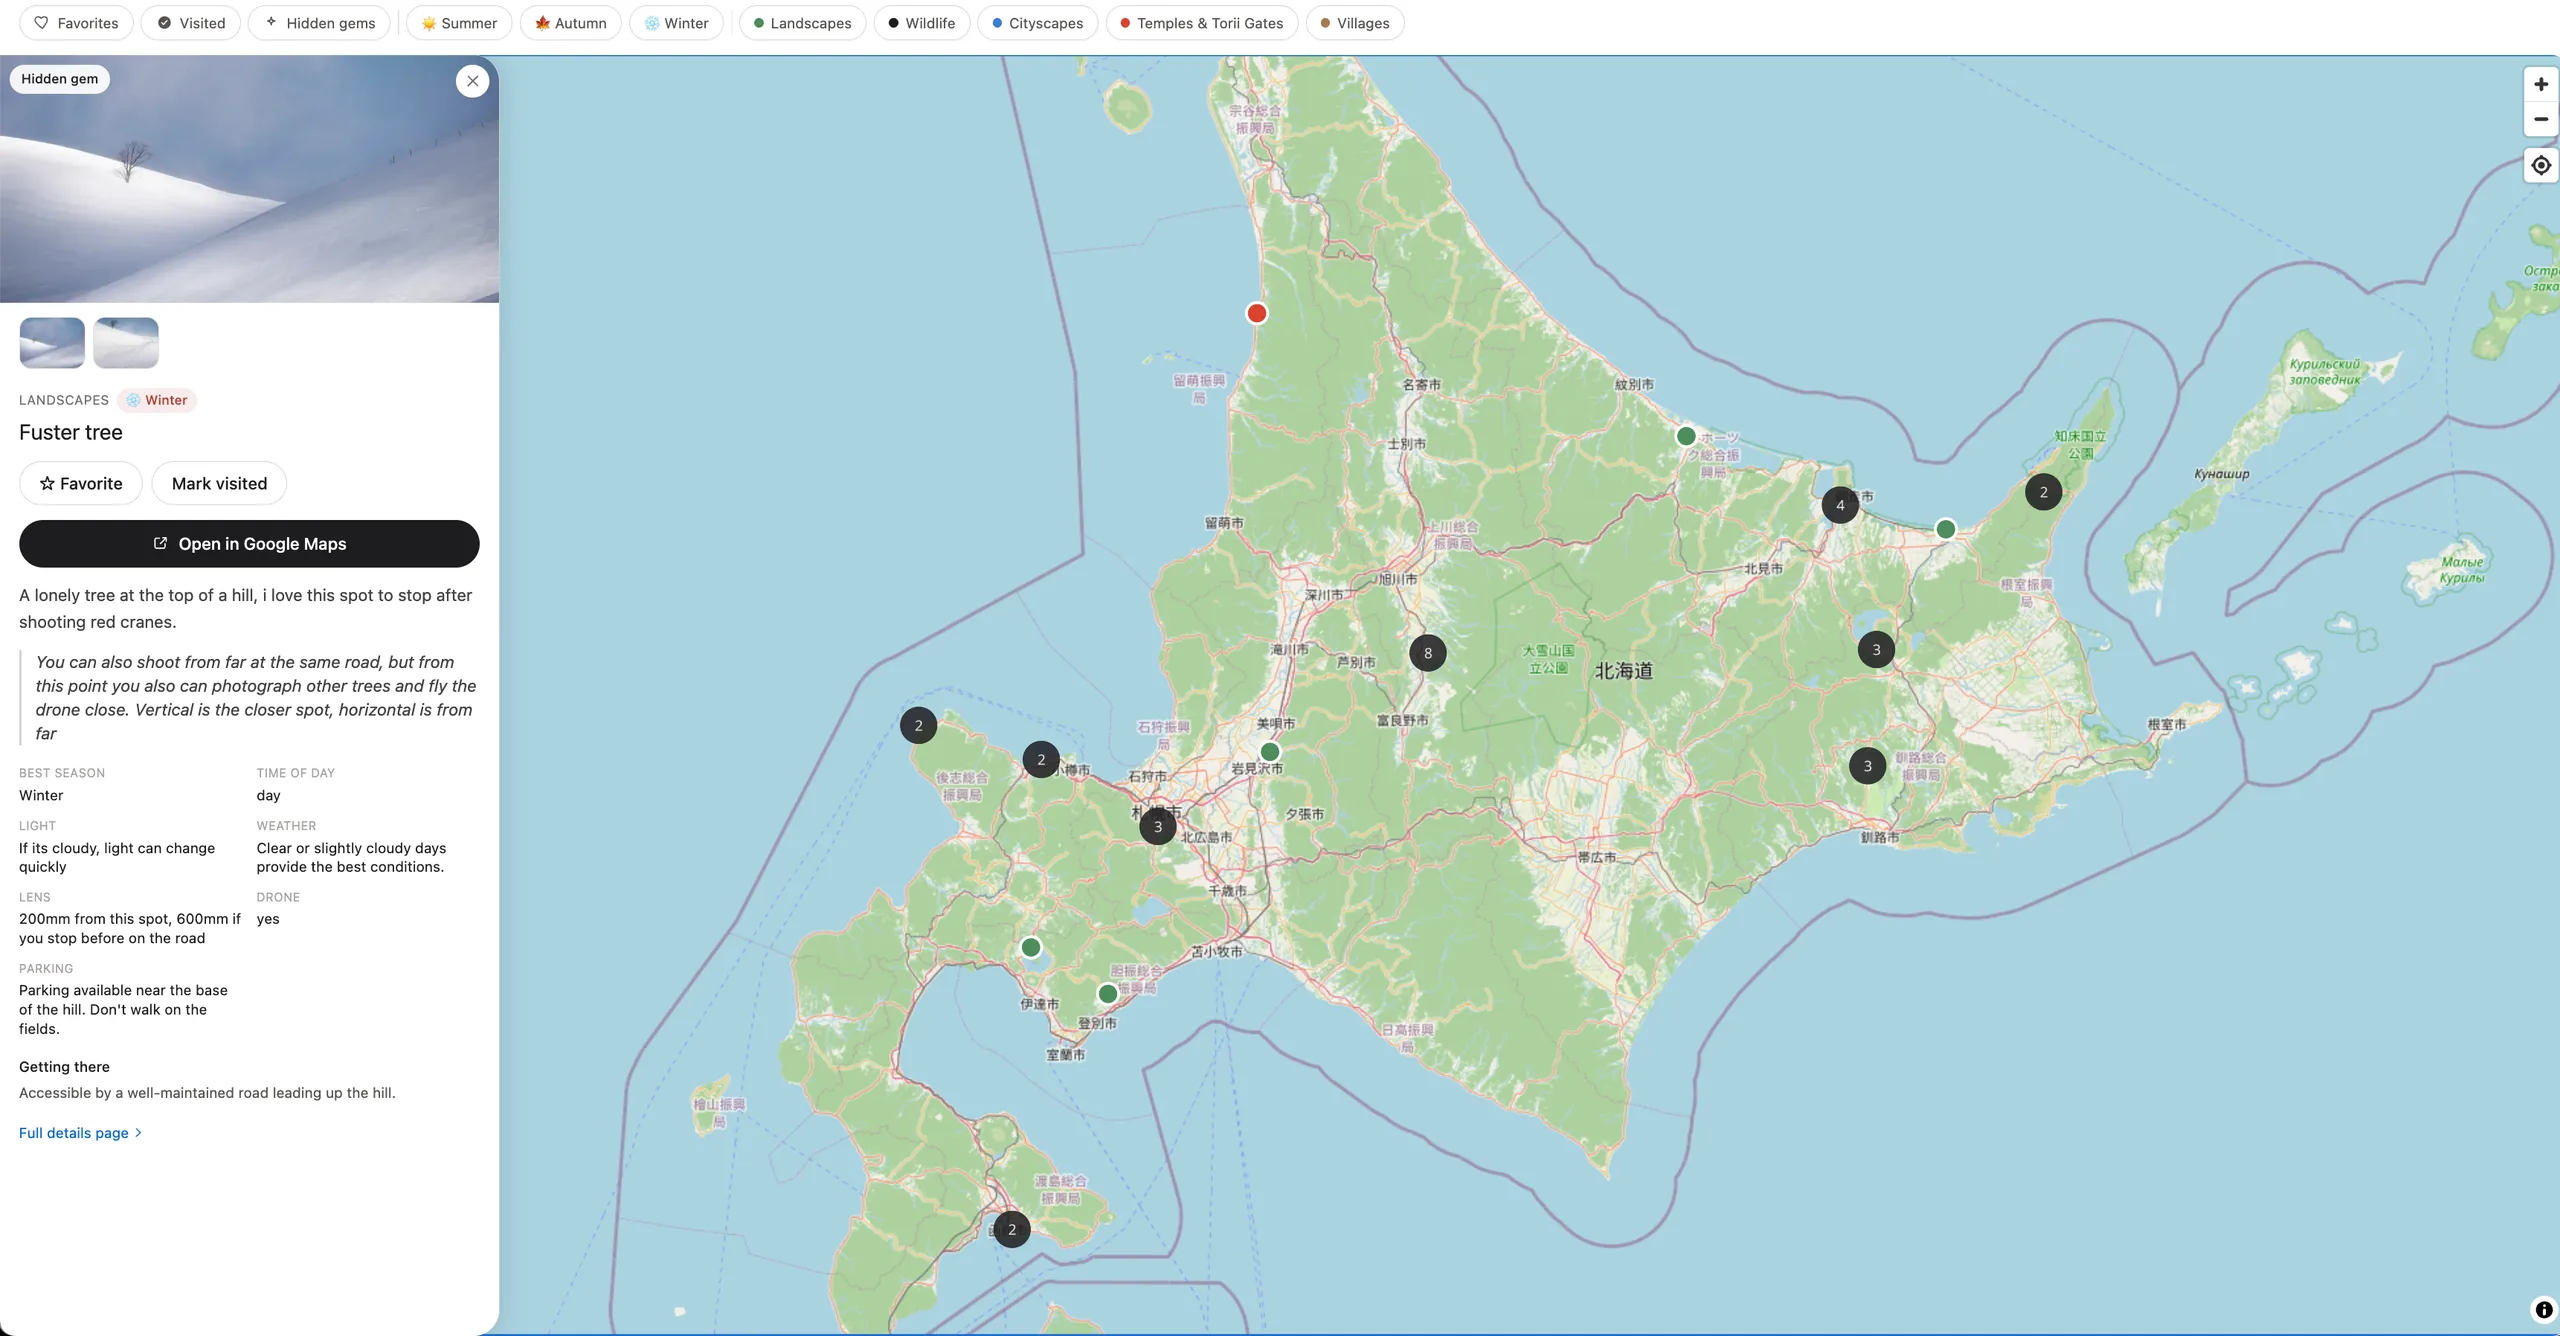
Task: Open the 3-spot cluster north of the Kushiro one
Action: click(1876, 650)
